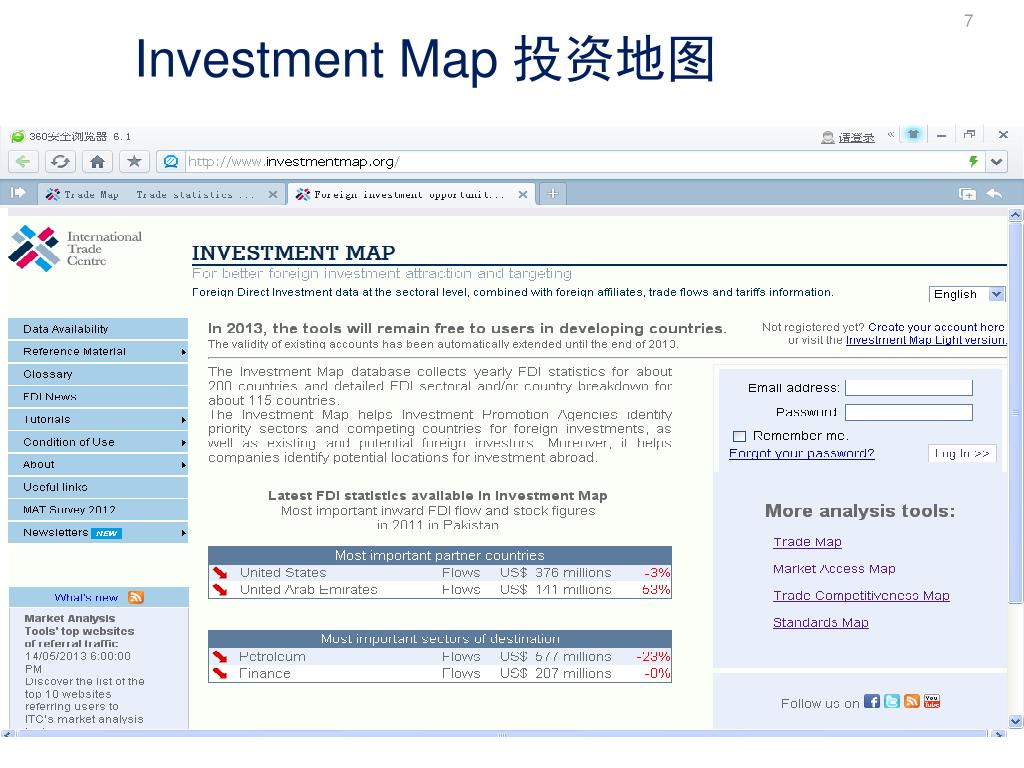
Task: Open Tutorials menu item
Action: click(98, 419)
